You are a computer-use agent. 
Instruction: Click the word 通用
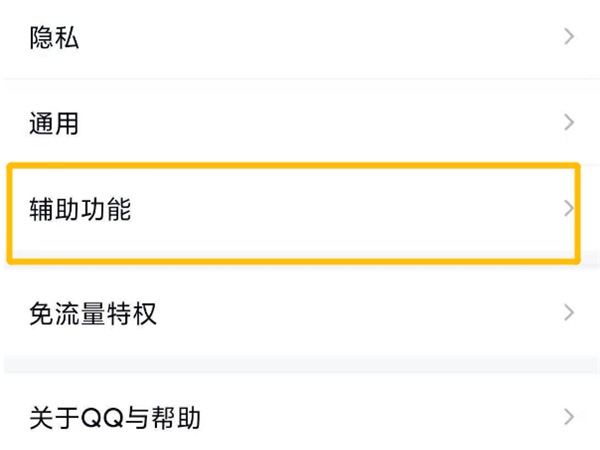point(55,125)
